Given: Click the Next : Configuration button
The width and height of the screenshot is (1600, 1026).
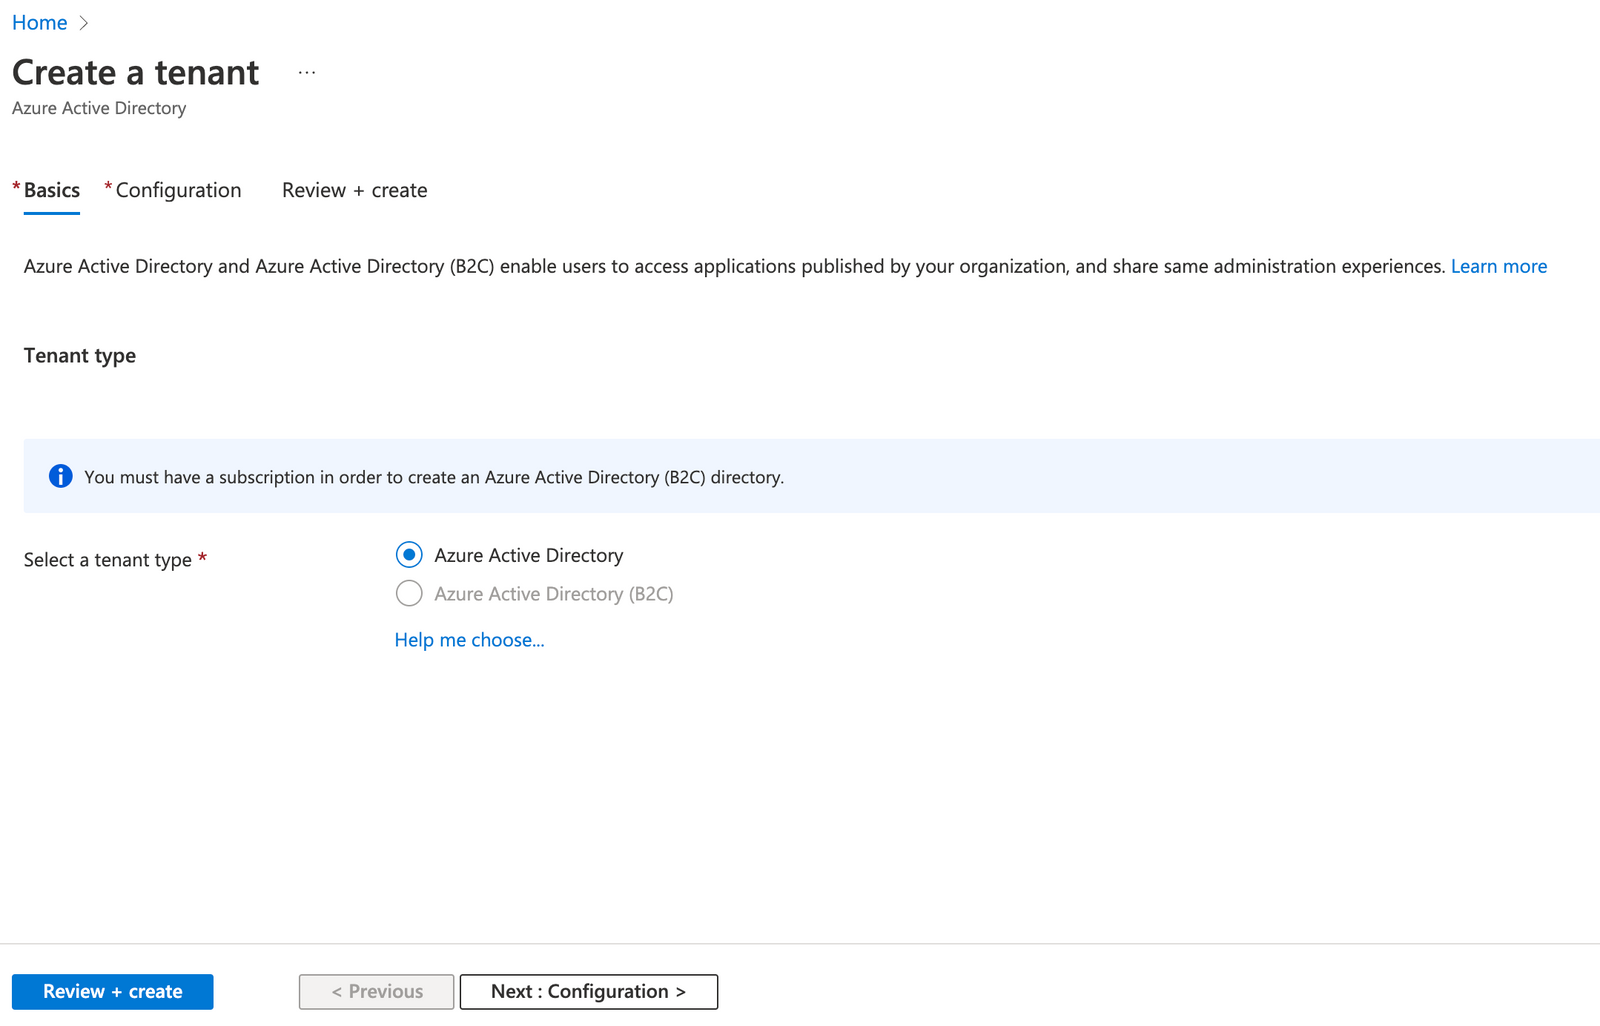Looking at the screenshot, I should pyautogui.click(x=588, y=991).
